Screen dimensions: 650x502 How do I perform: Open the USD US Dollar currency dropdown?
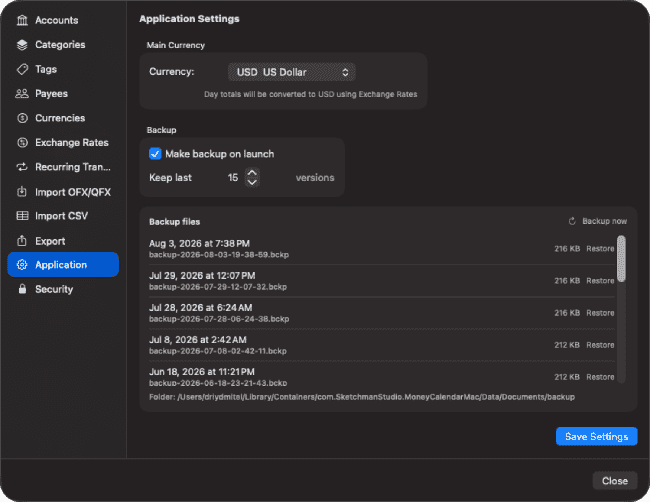(292, 72)
